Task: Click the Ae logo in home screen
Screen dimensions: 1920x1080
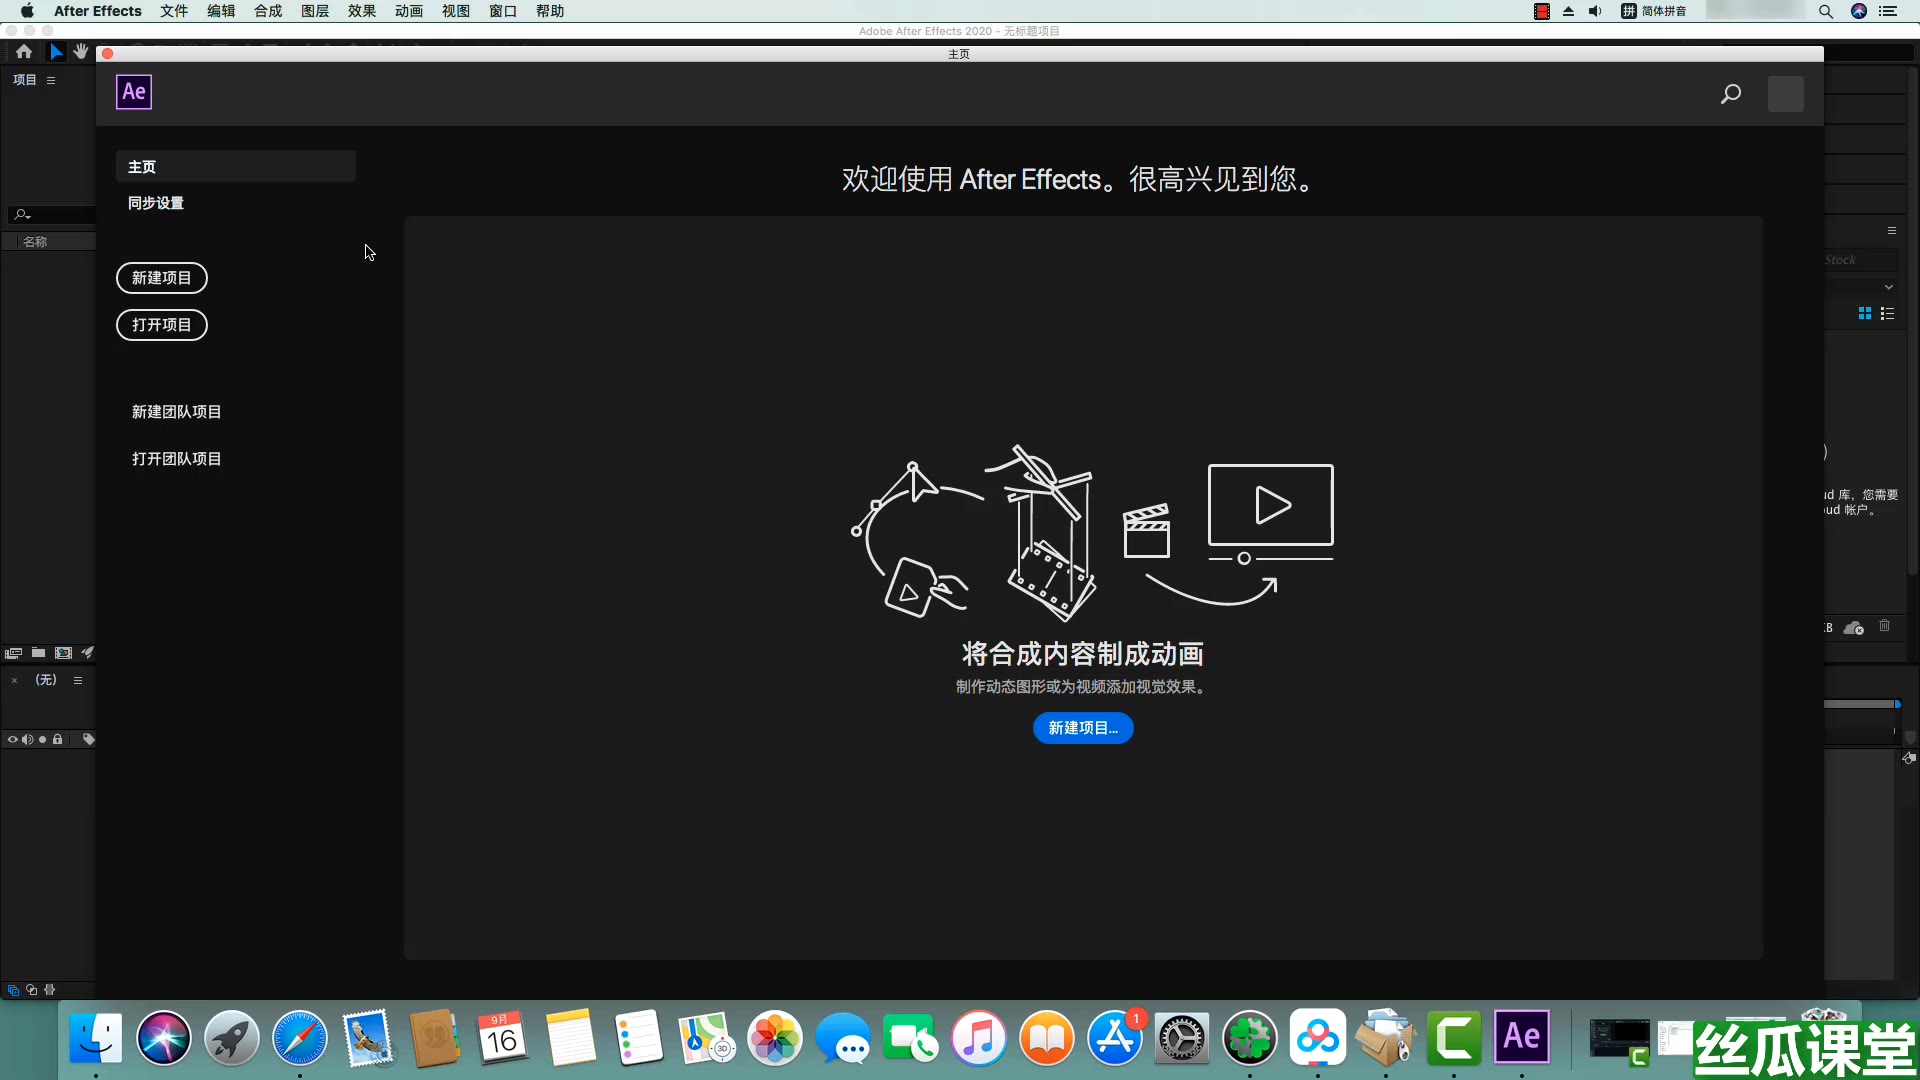Action: 134,92
